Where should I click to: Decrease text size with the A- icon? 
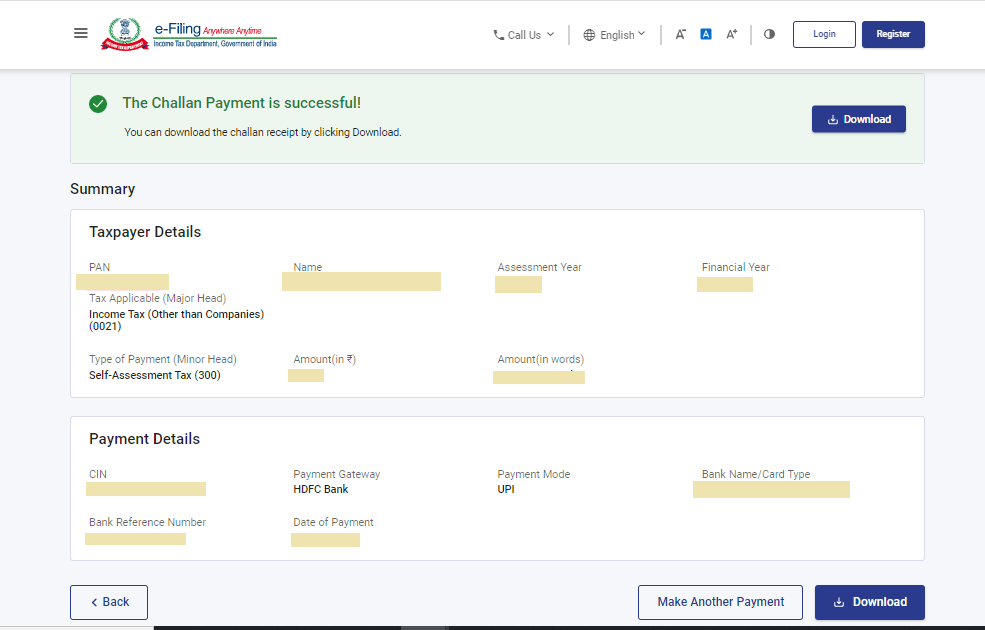681,34
